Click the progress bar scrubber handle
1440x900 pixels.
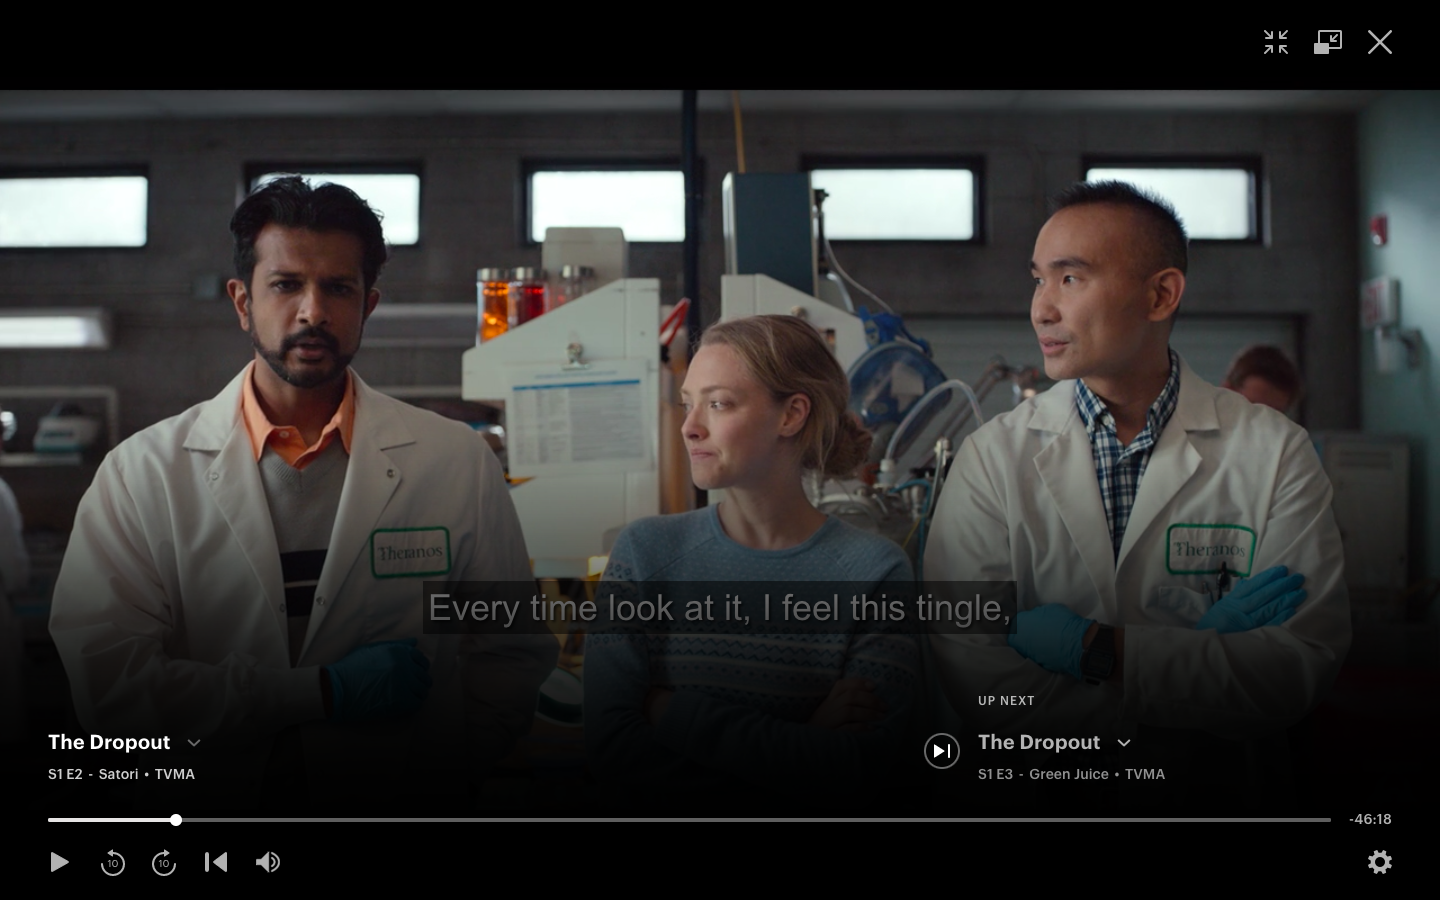176,820
